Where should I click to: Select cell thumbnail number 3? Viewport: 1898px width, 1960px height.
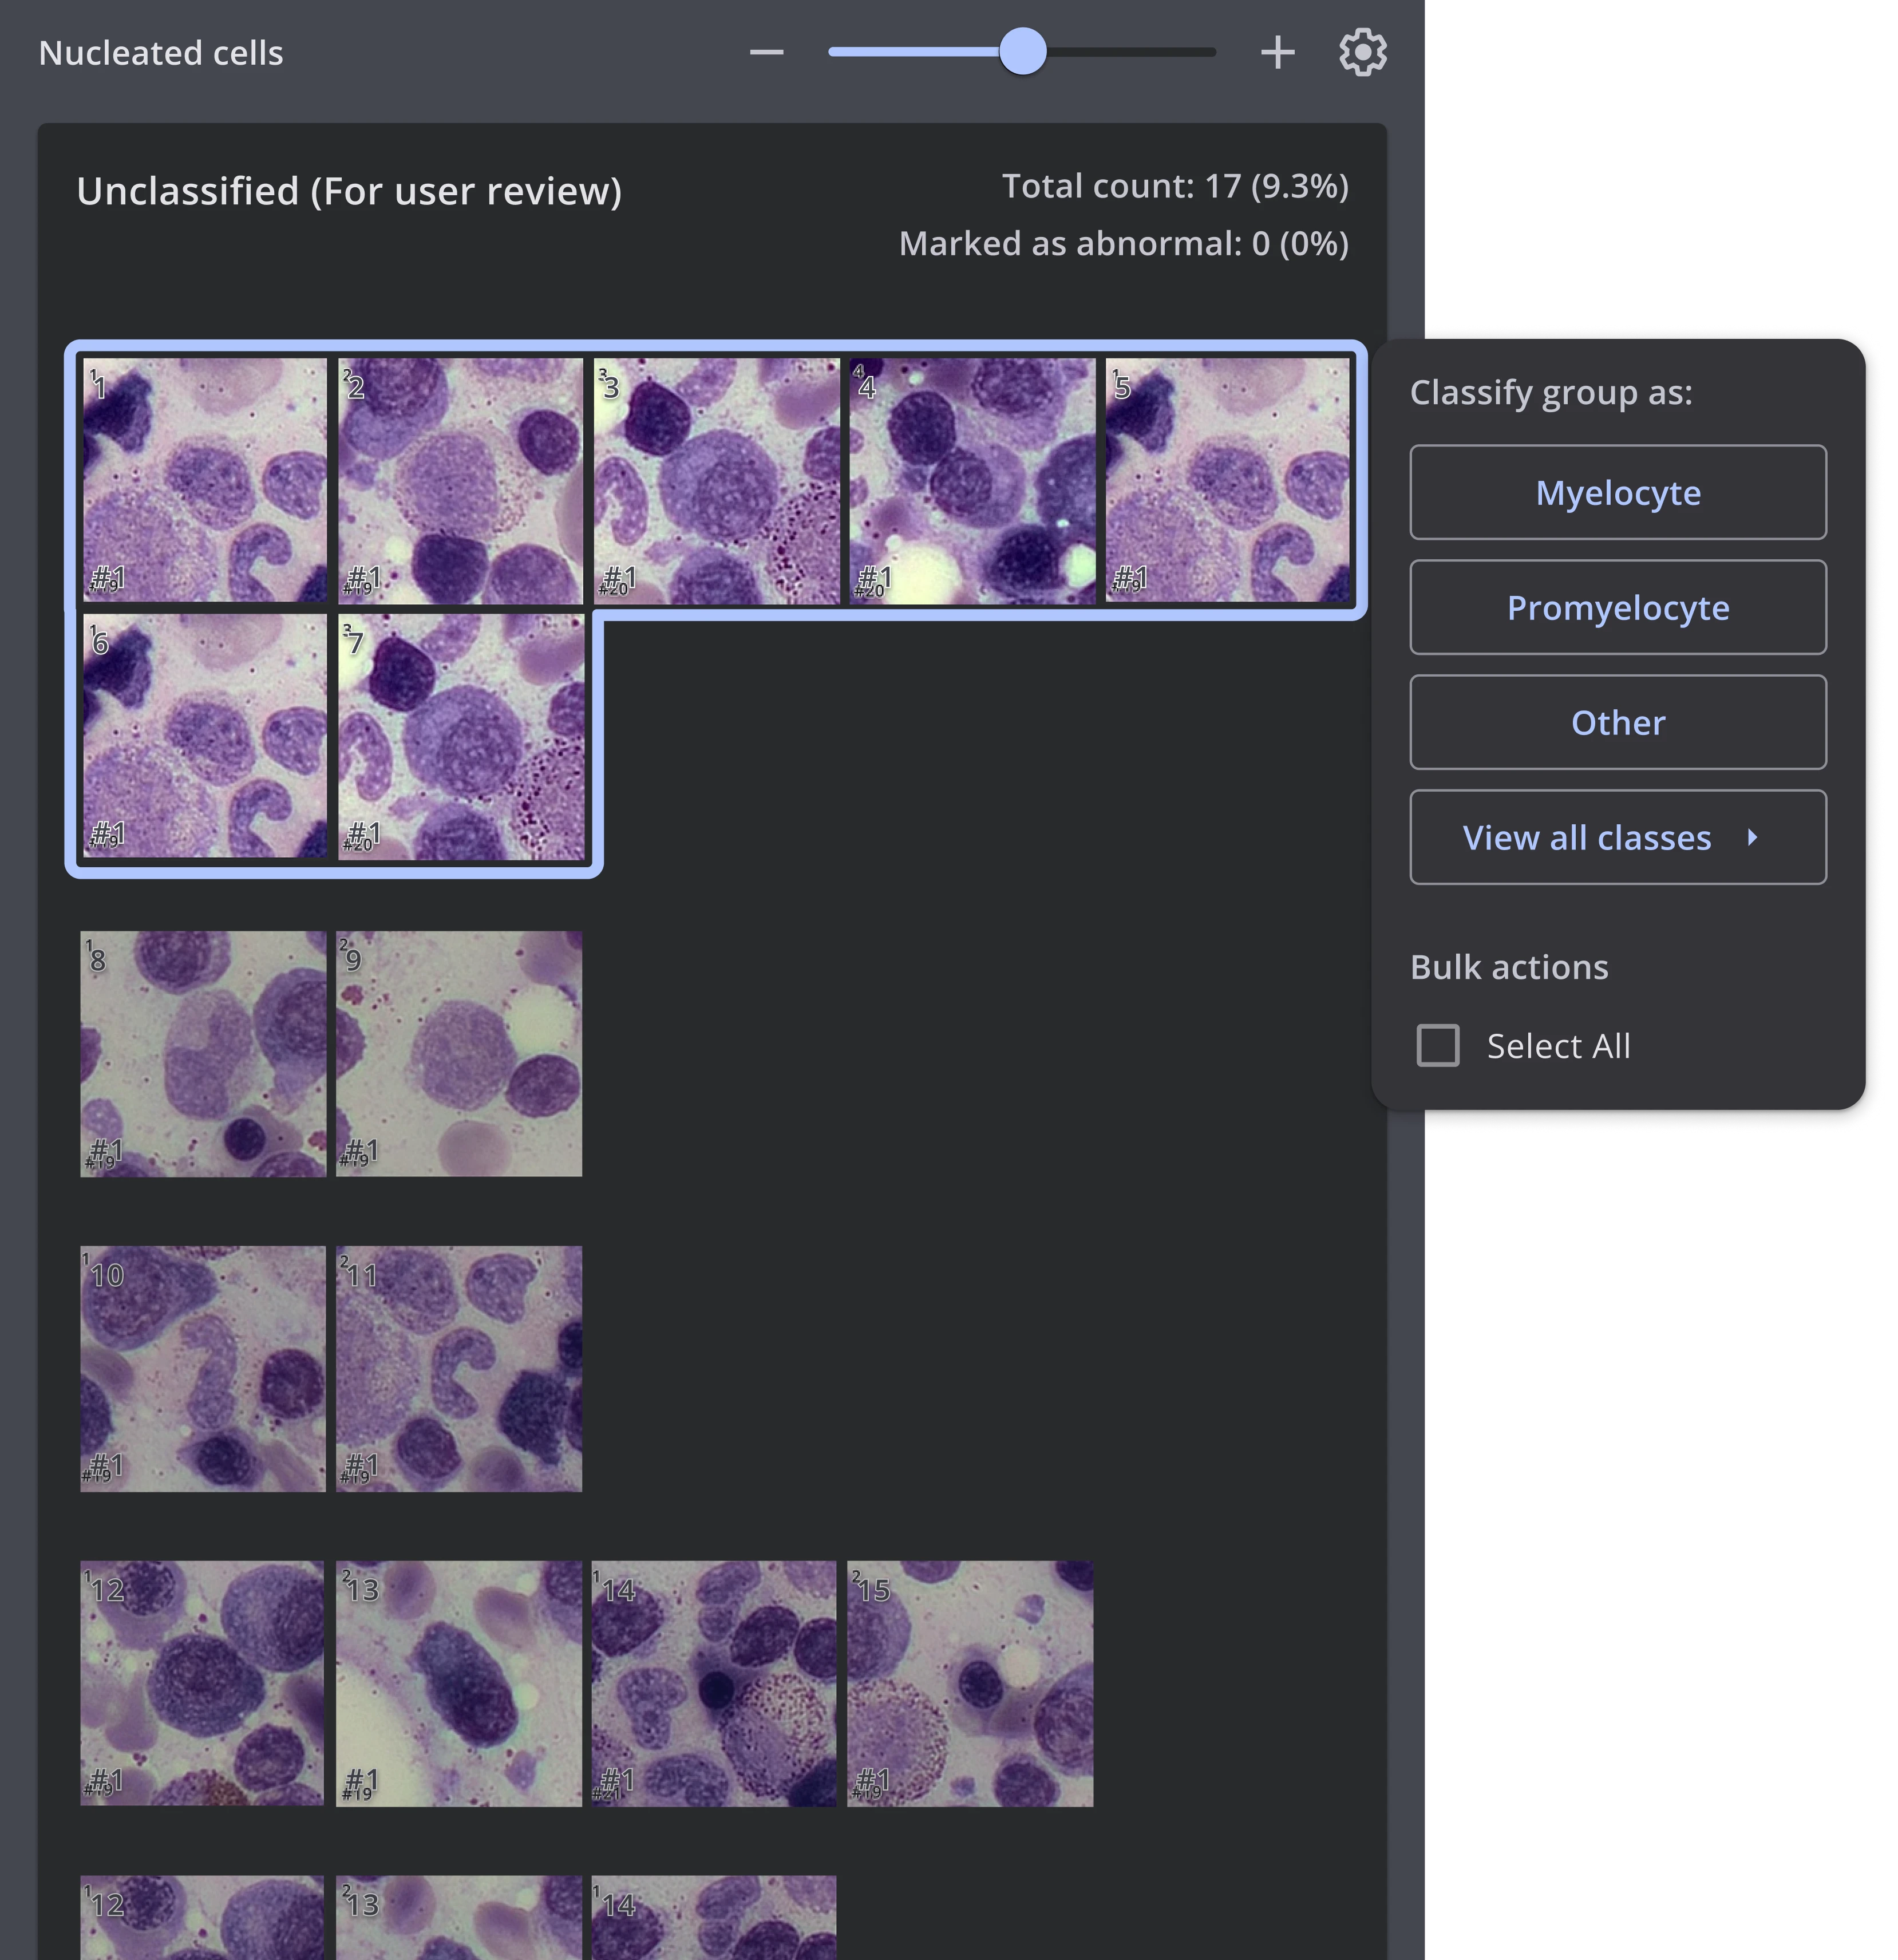pos(716,481)
